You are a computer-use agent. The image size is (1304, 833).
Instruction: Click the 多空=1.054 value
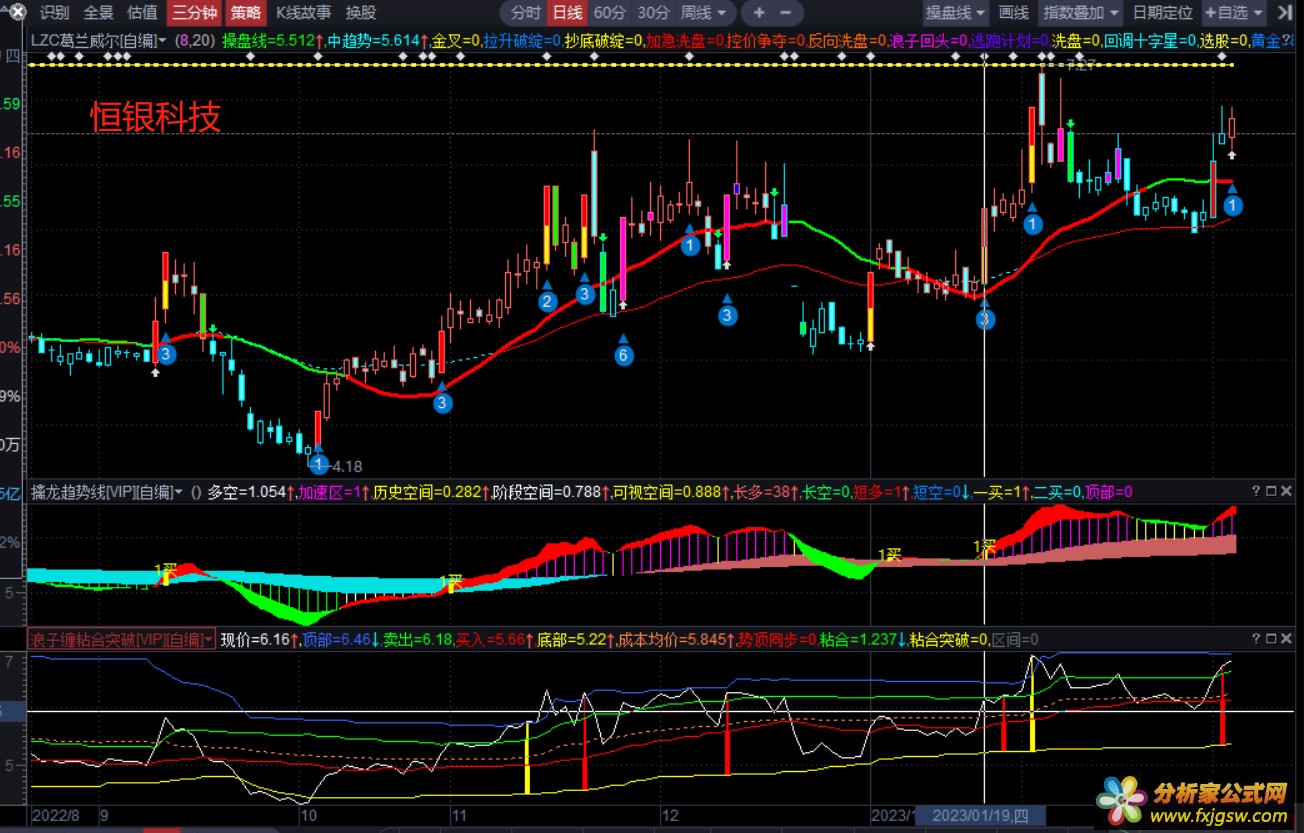pyautogui.click(x=246, y=492)
